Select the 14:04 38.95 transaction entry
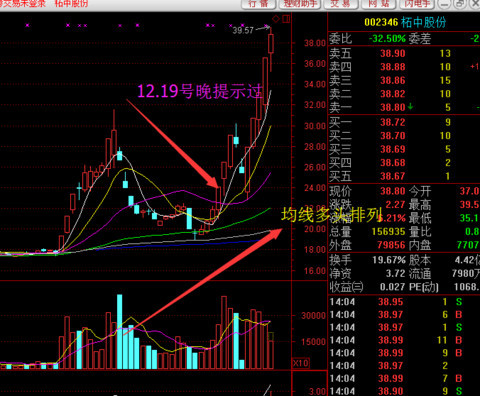This screenshot has width=480, height=396. tap(404, 302)
